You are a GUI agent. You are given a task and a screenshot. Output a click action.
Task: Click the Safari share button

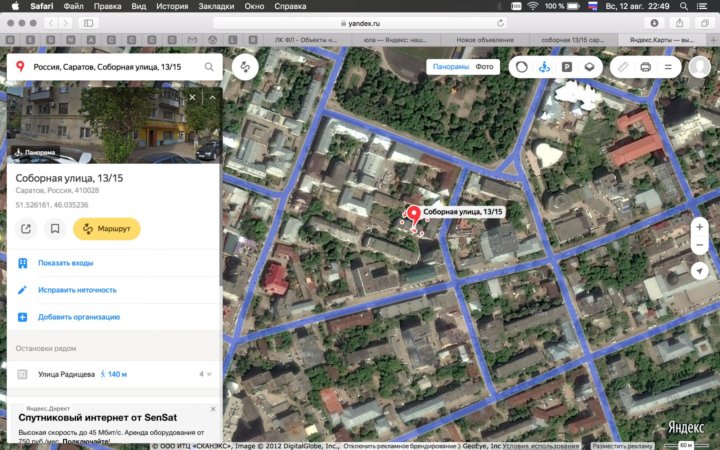[680, 23]
